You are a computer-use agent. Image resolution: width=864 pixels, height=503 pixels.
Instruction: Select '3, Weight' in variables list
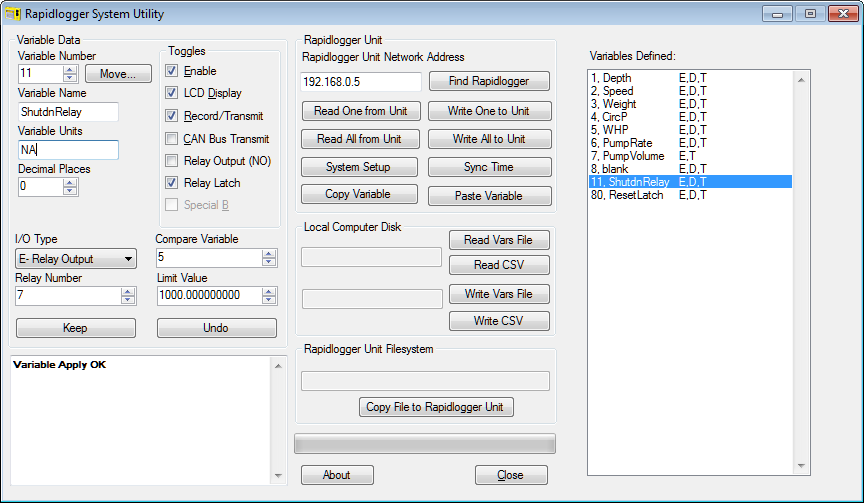point(690,104)
